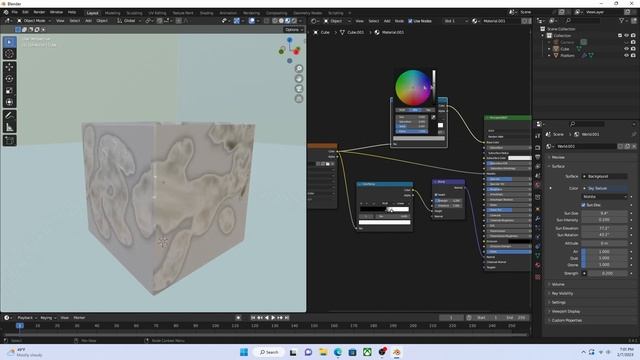Click the outliner filter funnel icon

(x=622, y=20)
